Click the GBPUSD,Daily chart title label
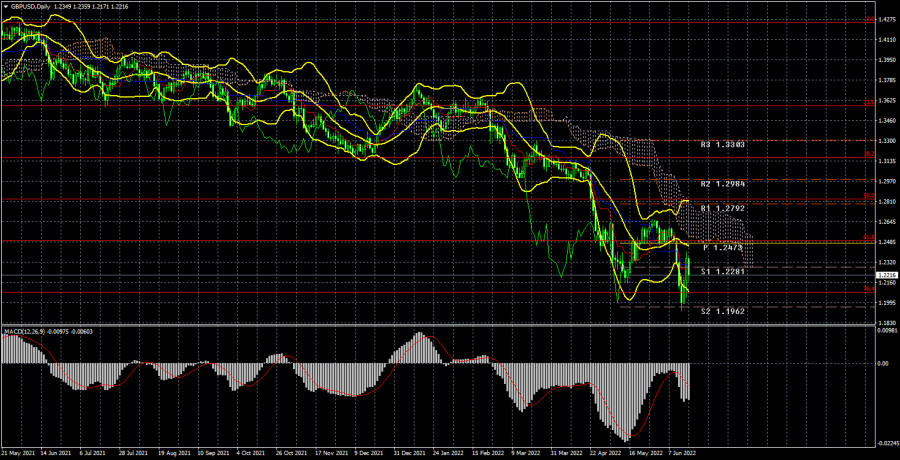 (x=28, y=5)
